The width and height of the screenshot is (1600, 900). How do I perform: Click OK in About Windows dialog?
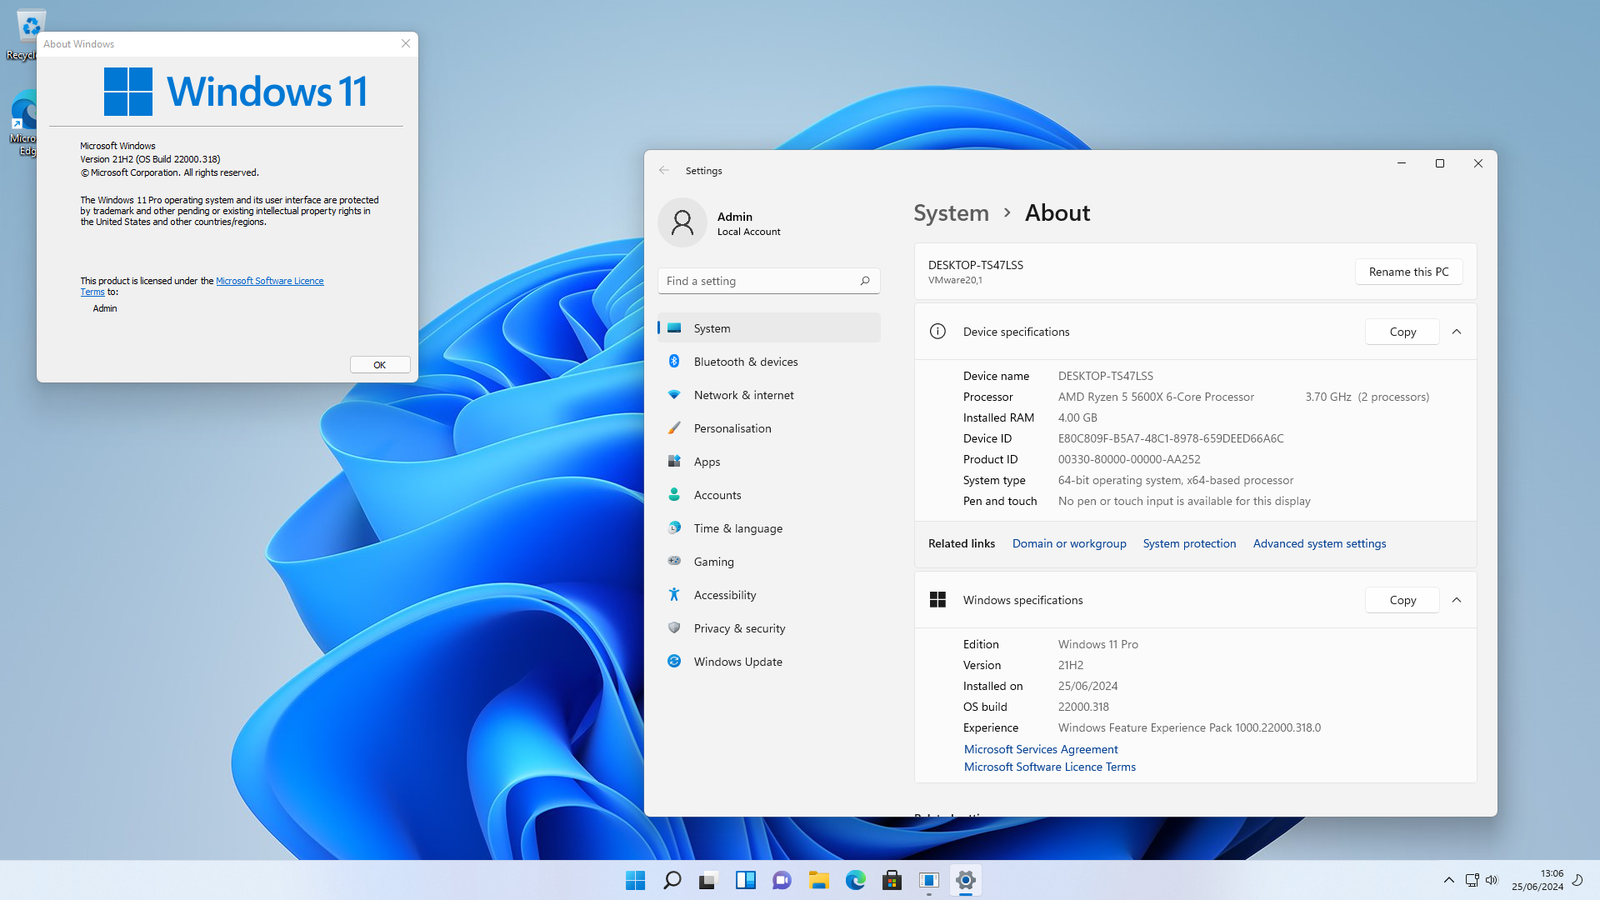(380, 365)
